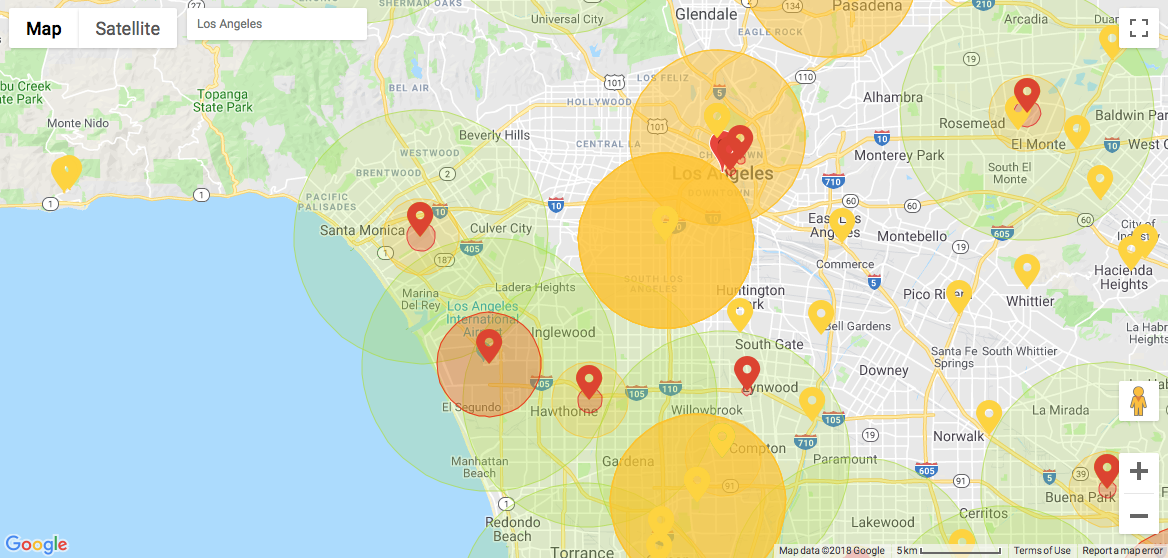Toggle fullscreen map view
Image resolution: width=1168 pixels, height=559 pixels.
[1138, 28]
